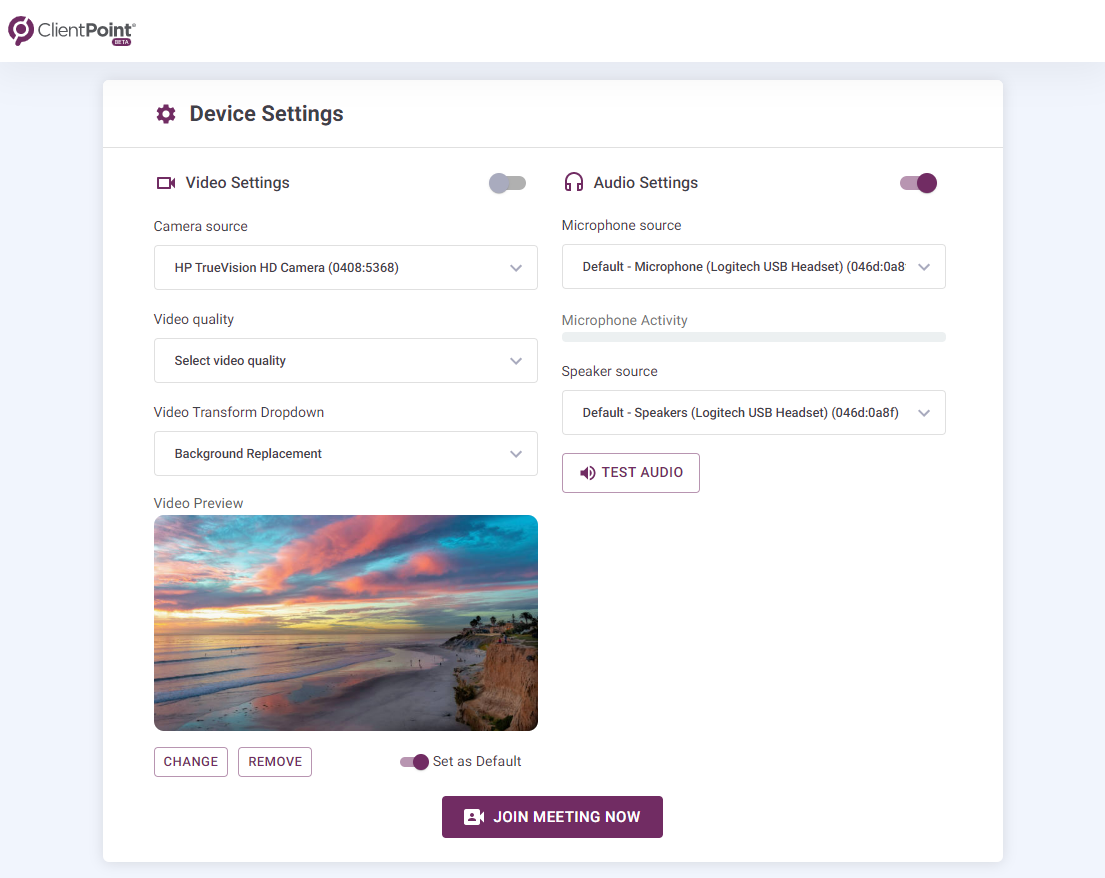Click the Test Audio button
Viewport: 1105px width, 878px height.
(x=631, y=473)
